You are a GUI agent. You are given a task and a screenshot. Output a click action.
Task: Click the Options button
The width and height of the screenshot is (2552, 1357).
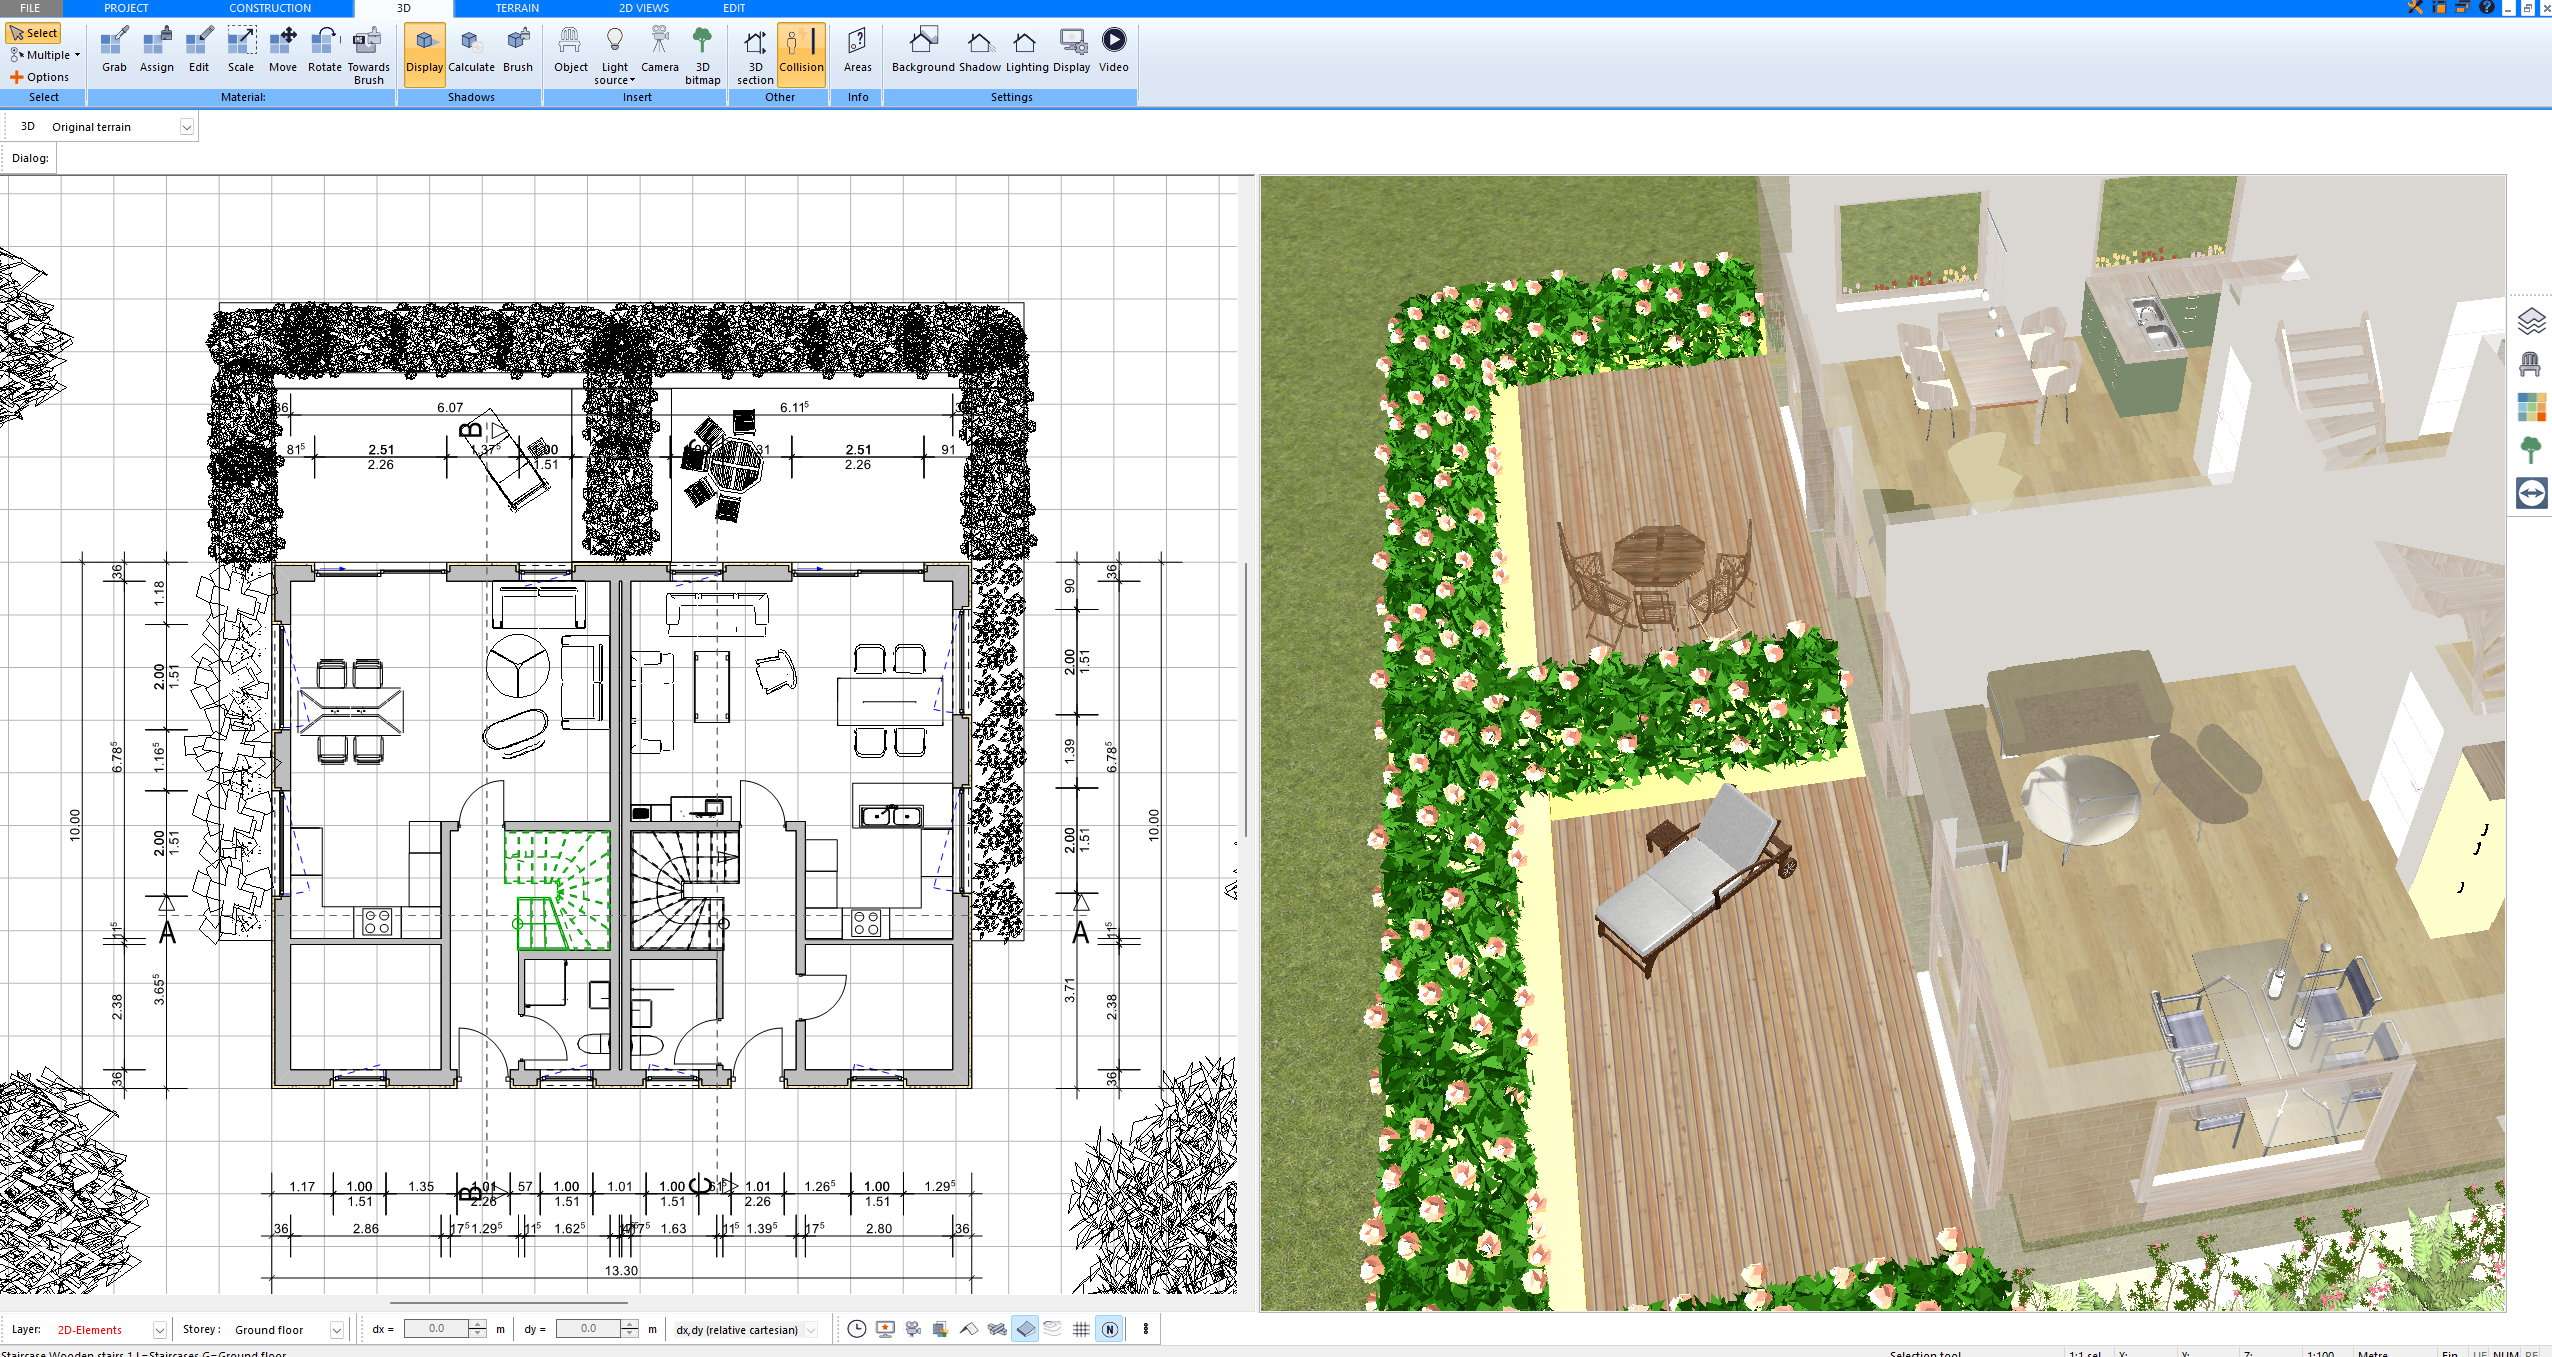point(40,77)
